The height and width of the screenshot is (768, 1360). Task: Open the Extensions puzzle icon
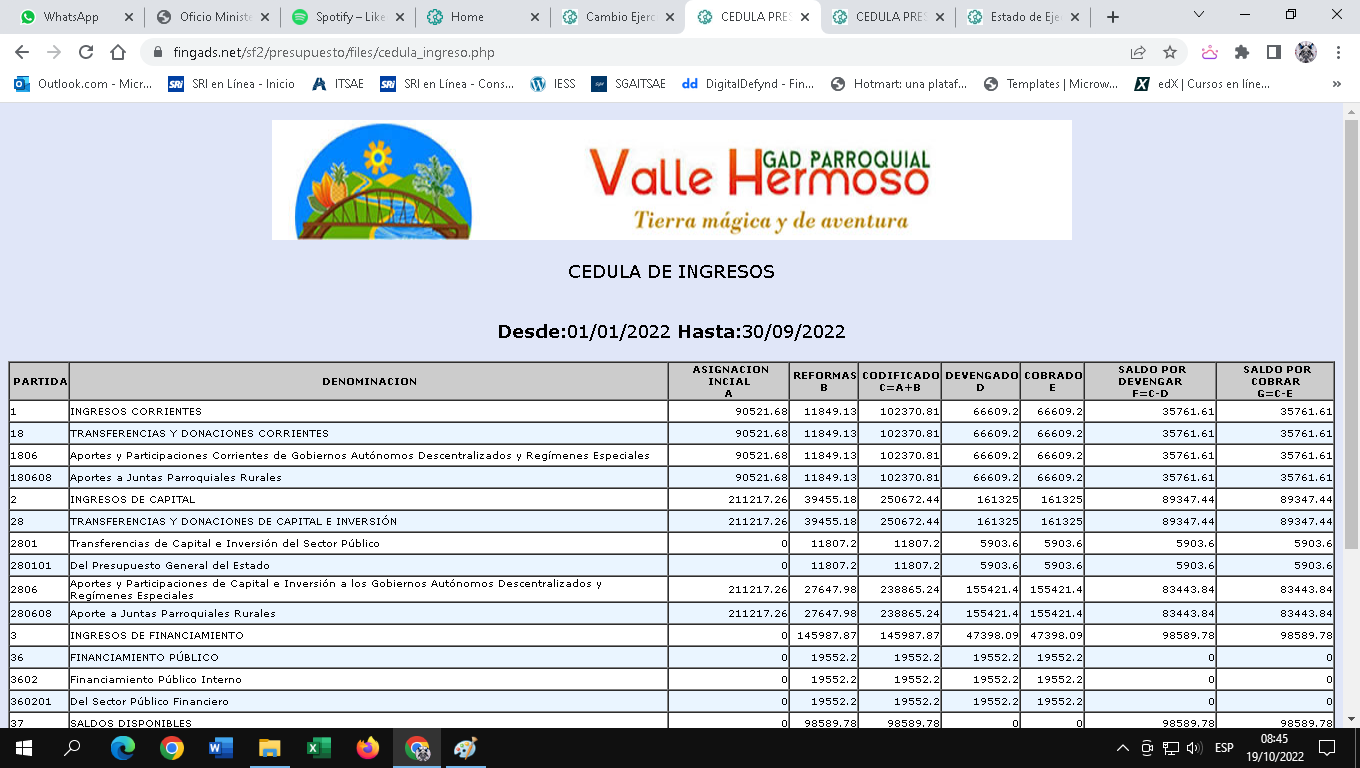[x=1242, y=53]
